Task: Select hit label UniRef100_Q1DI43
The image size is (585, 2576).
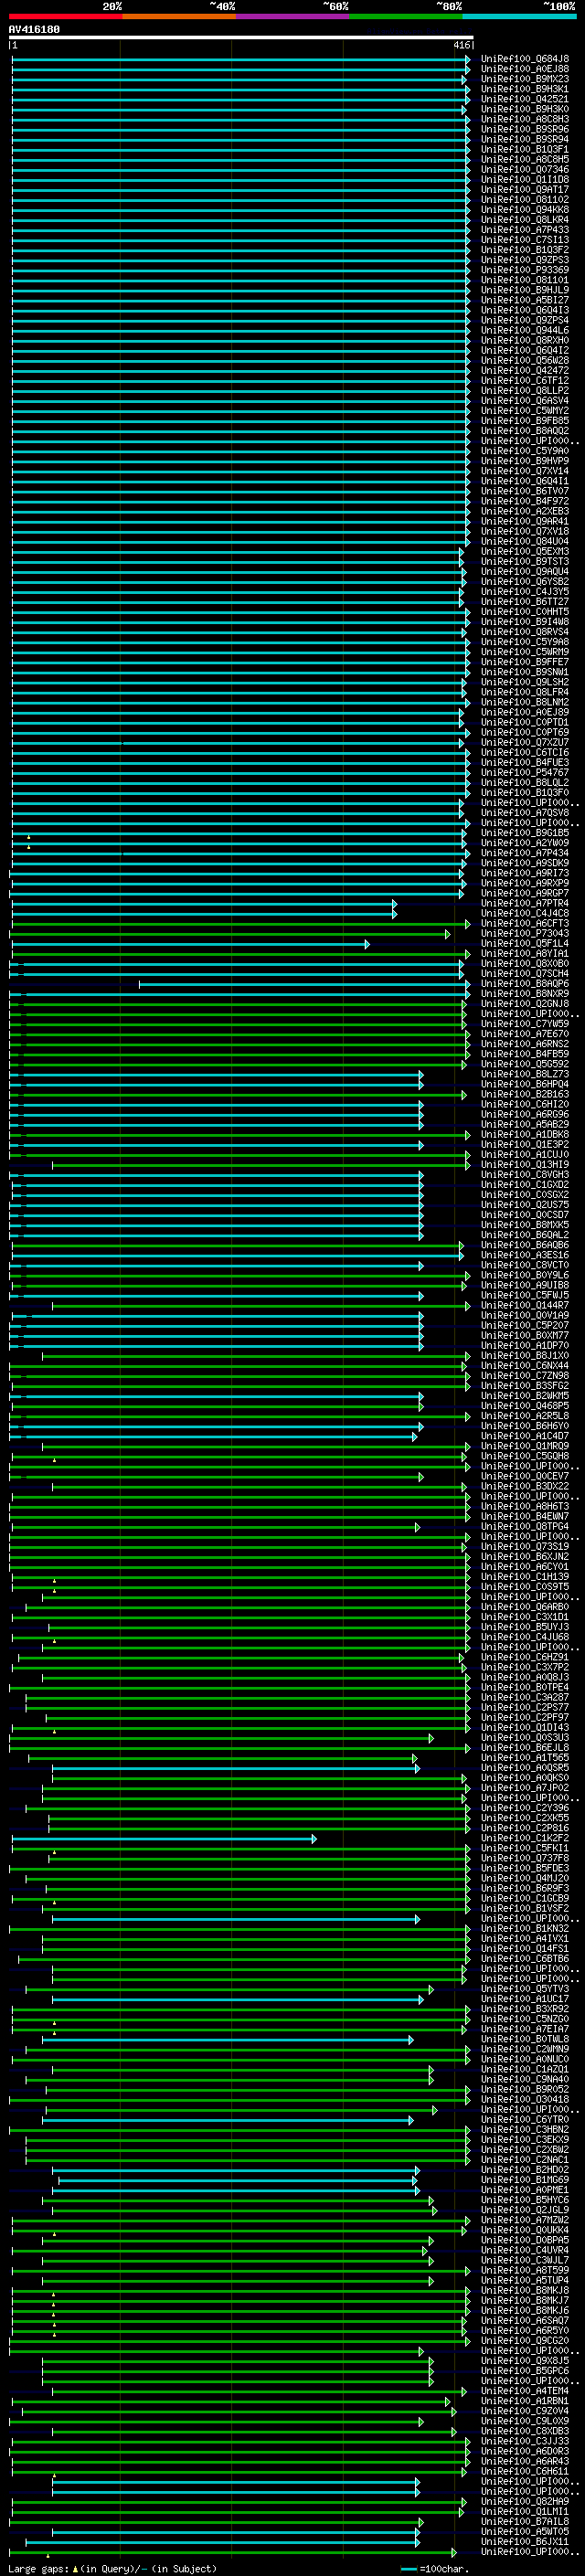Action: 525,1728
